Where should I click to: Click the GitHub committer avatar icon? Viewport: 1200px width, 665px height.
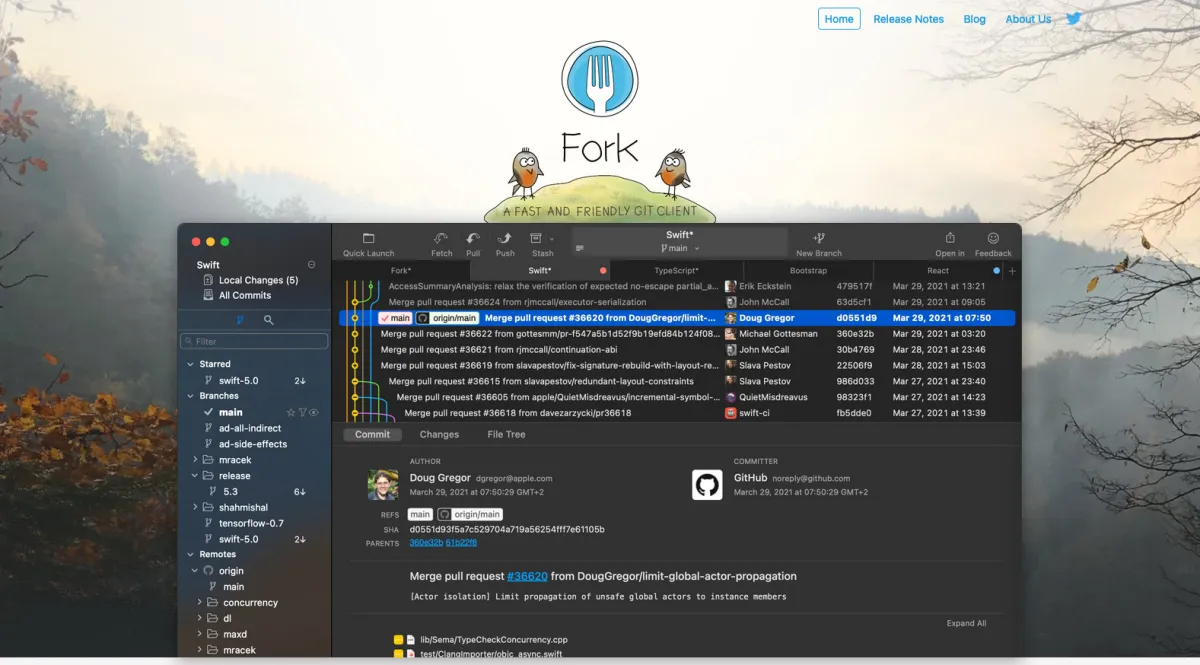(x=707, y=485)
